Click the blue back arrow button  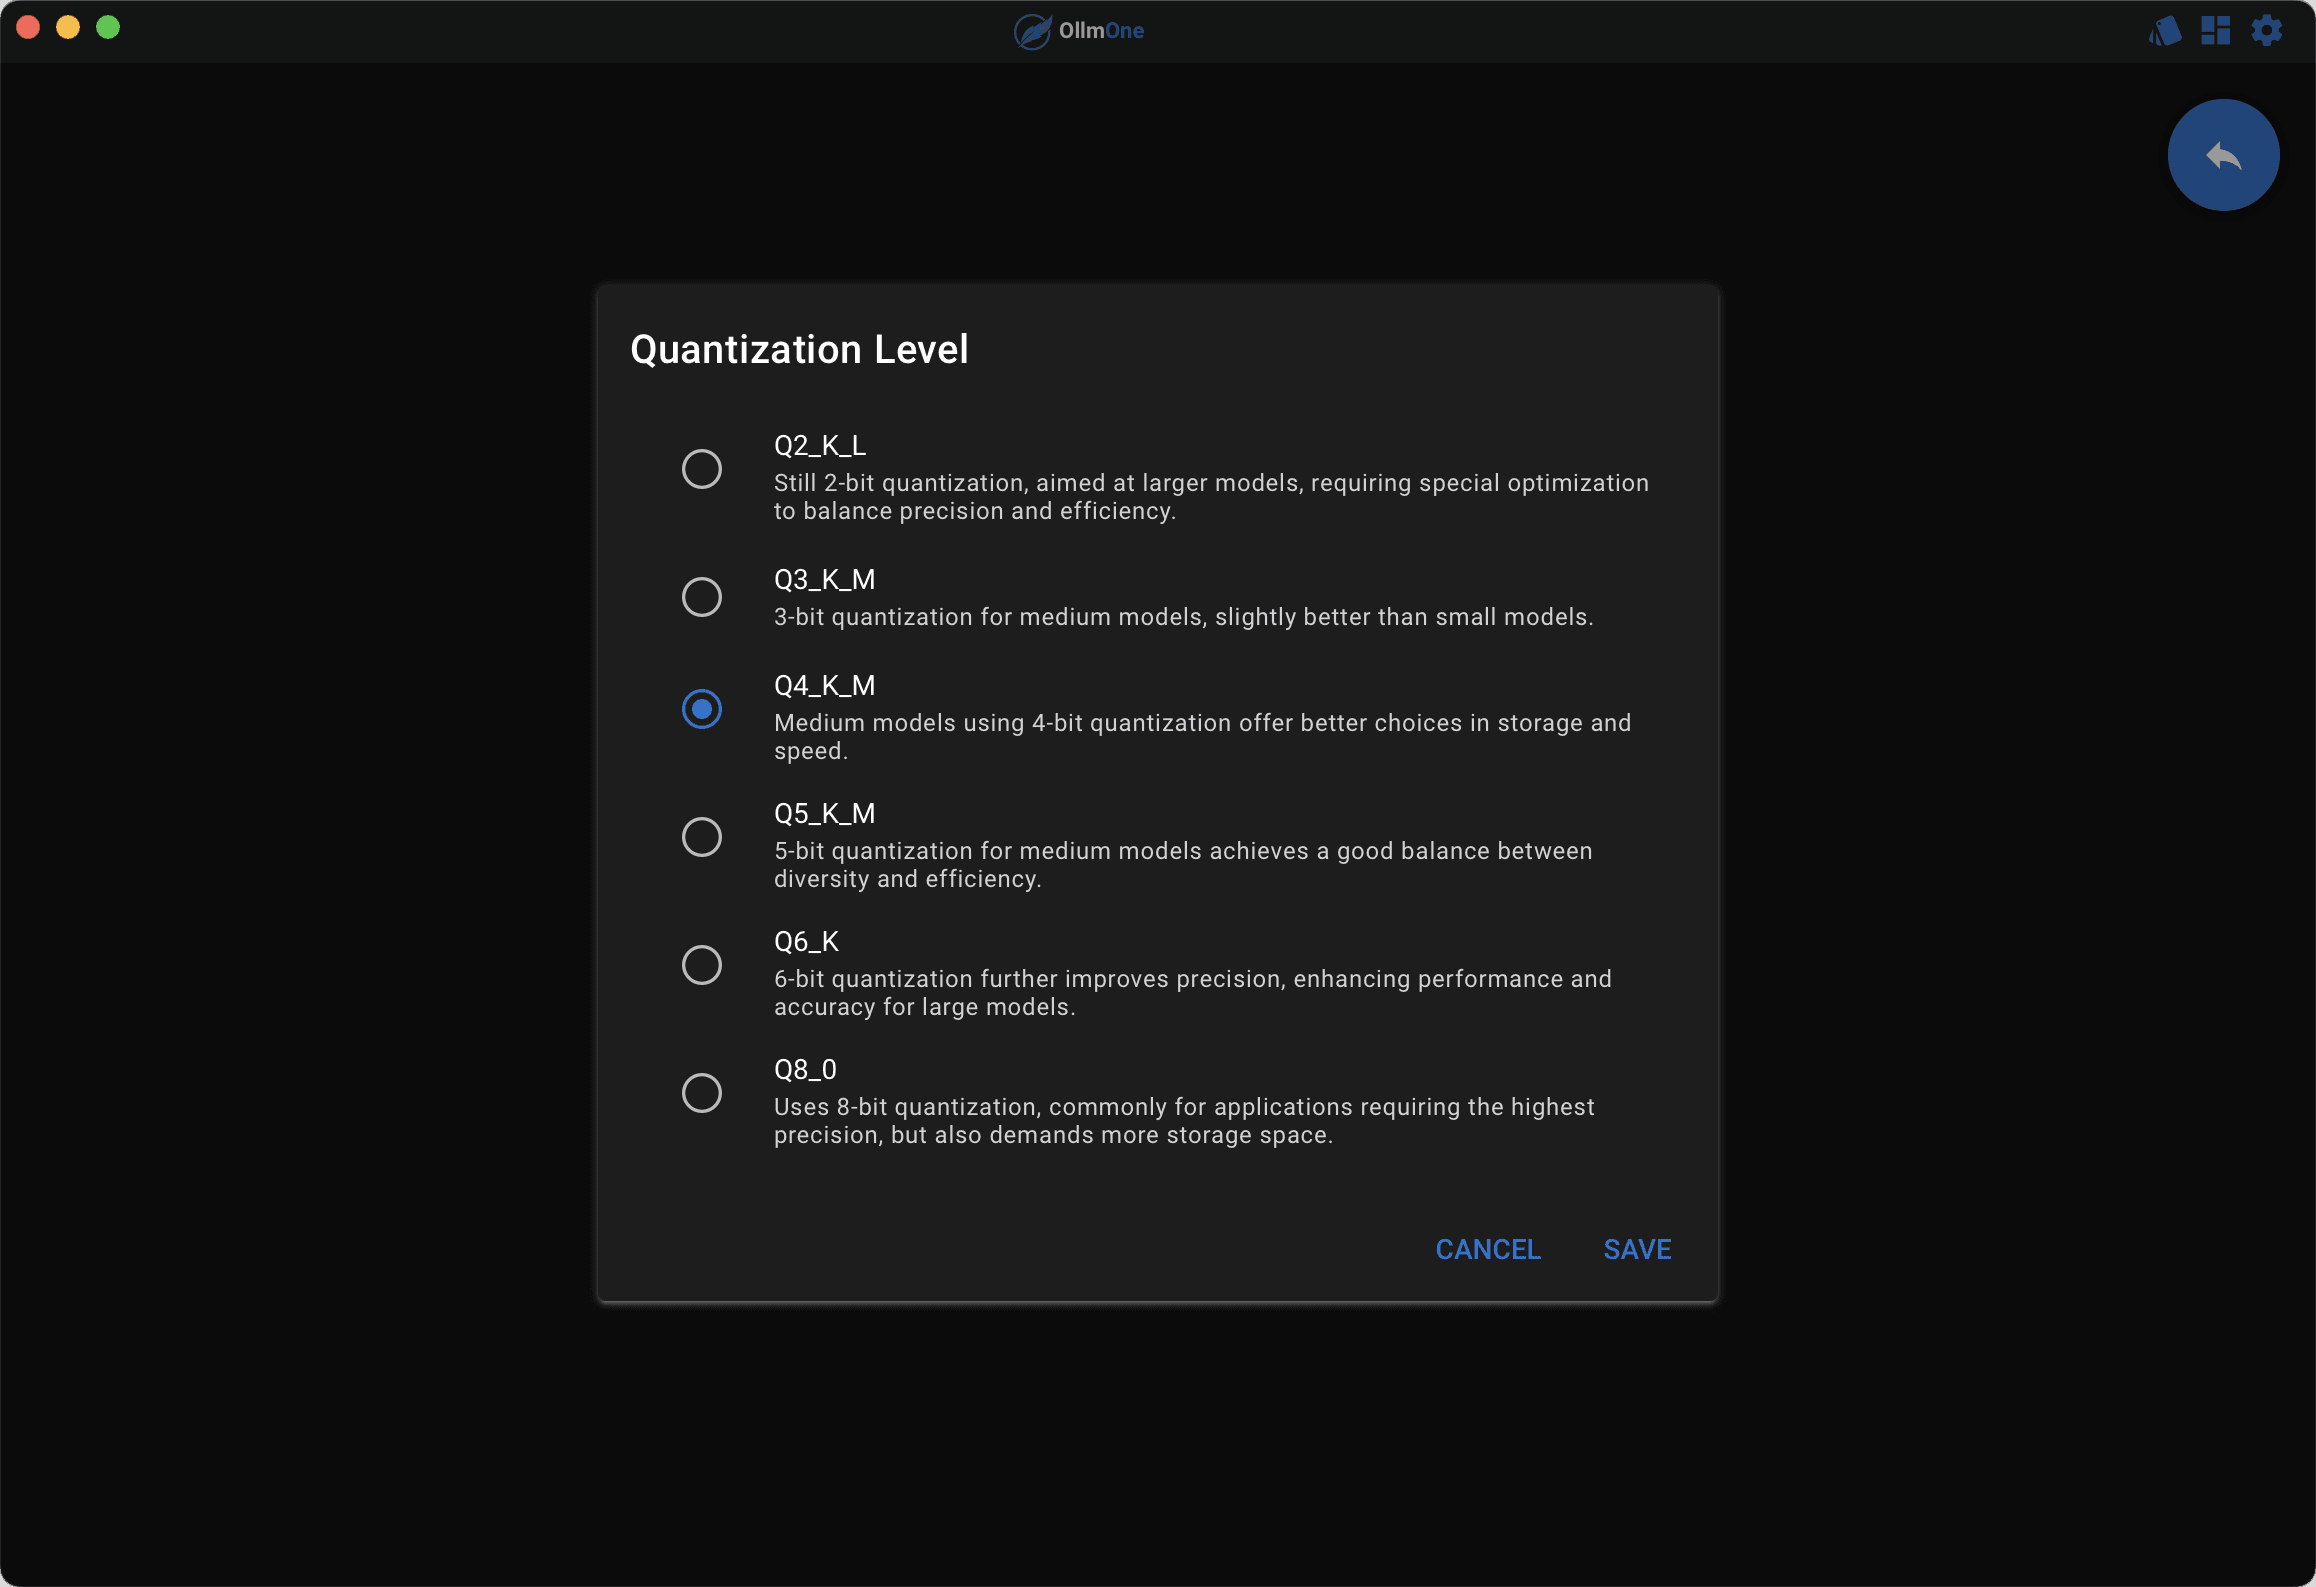pyautogui.click(x=2223, y=155)
